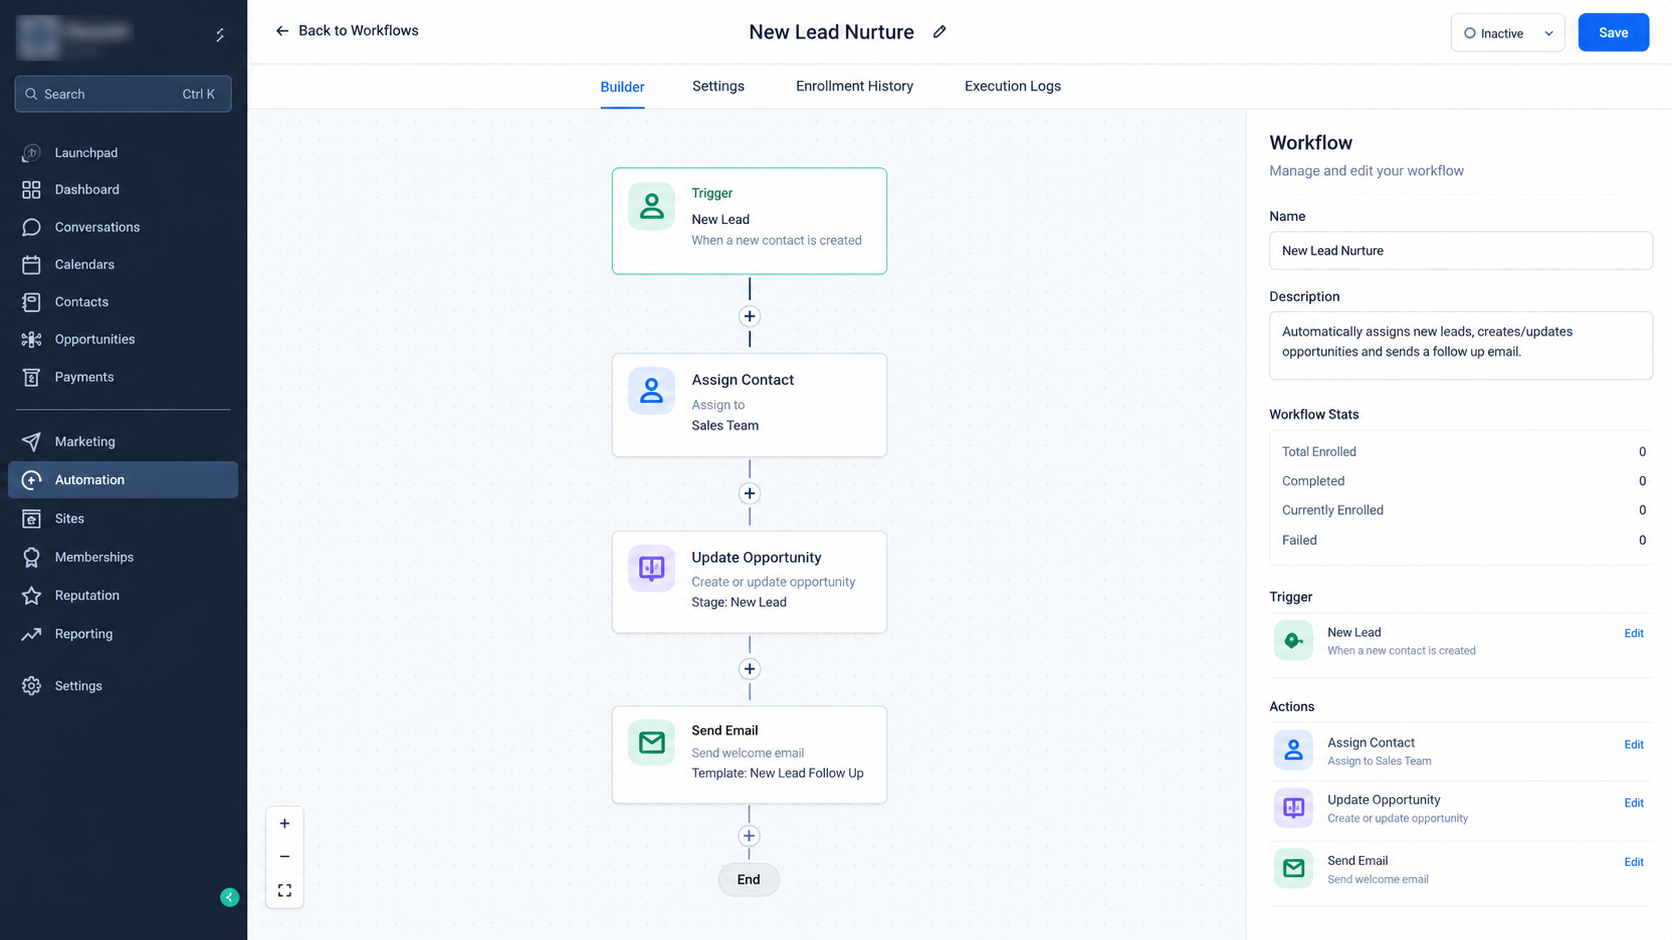The width and height of the screenshot is (1672, 940).
Task: Save the workflow
Action: (x=1613, y=33)
